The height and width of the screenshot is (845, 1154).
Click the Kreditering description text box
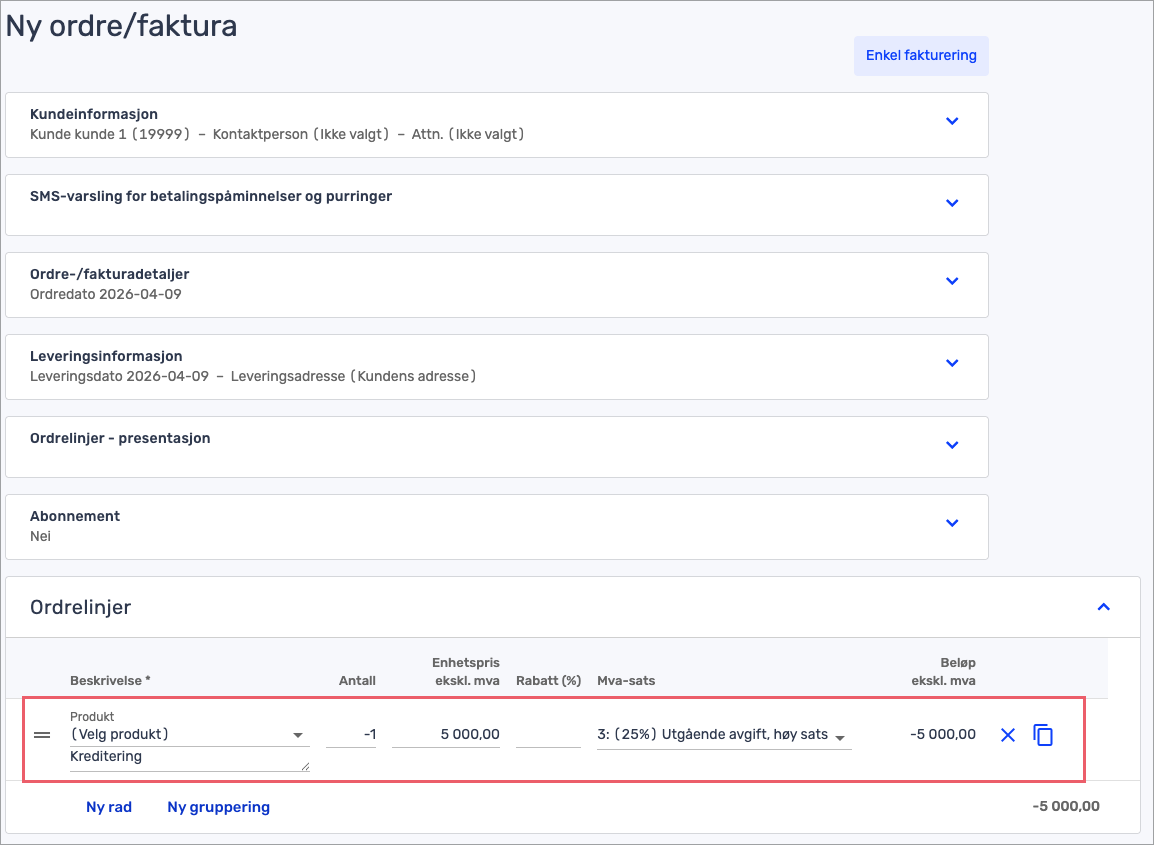[187, 758]
